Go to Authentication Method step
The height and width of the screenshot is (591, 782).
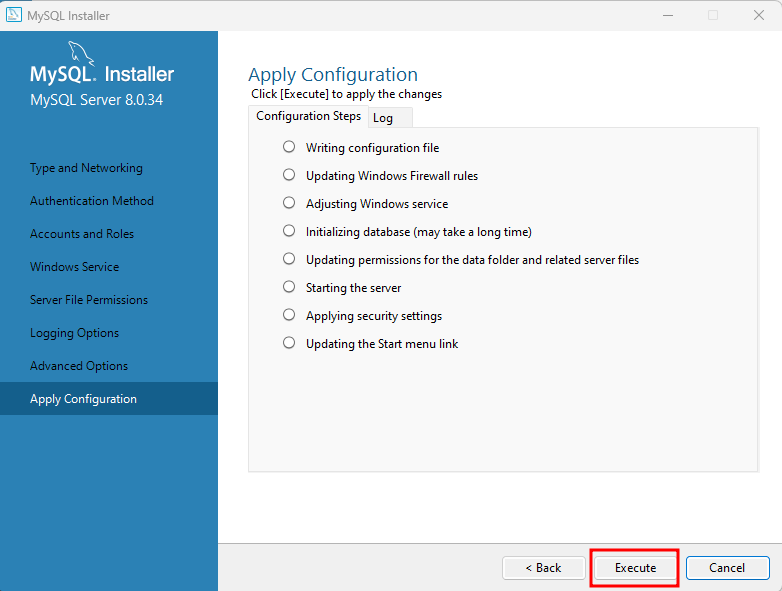92,201
